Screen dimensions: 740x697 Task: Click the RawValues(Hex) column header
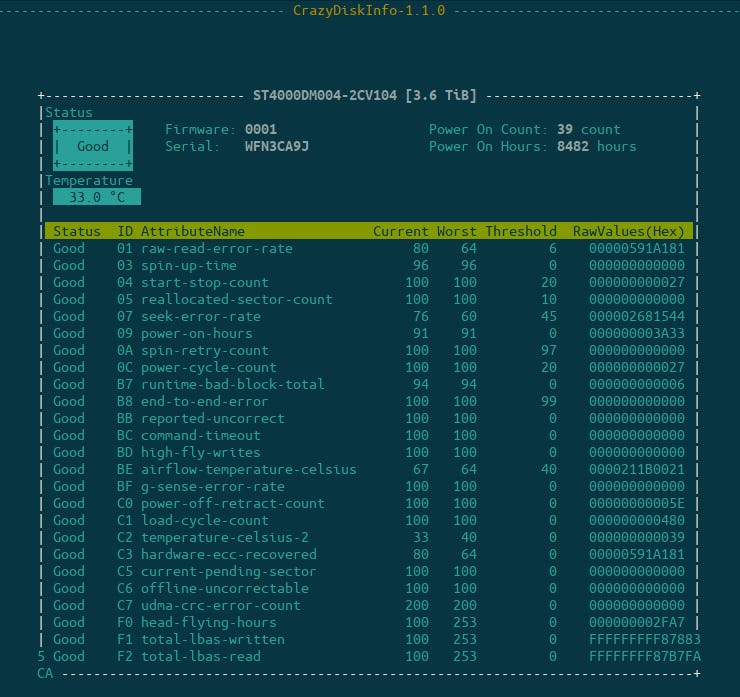tap(628, 231)
